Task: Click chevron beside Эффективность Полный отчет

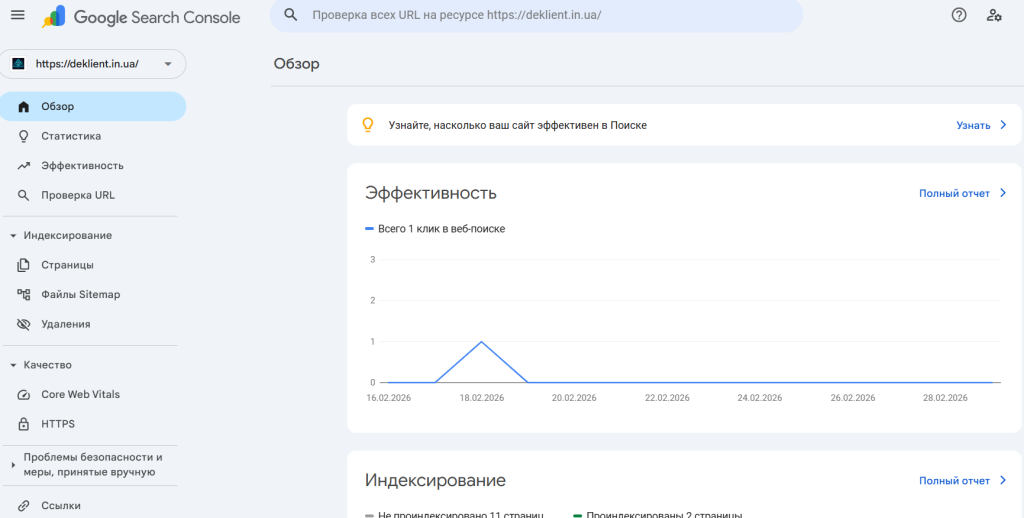Action: click(1004, 193)
